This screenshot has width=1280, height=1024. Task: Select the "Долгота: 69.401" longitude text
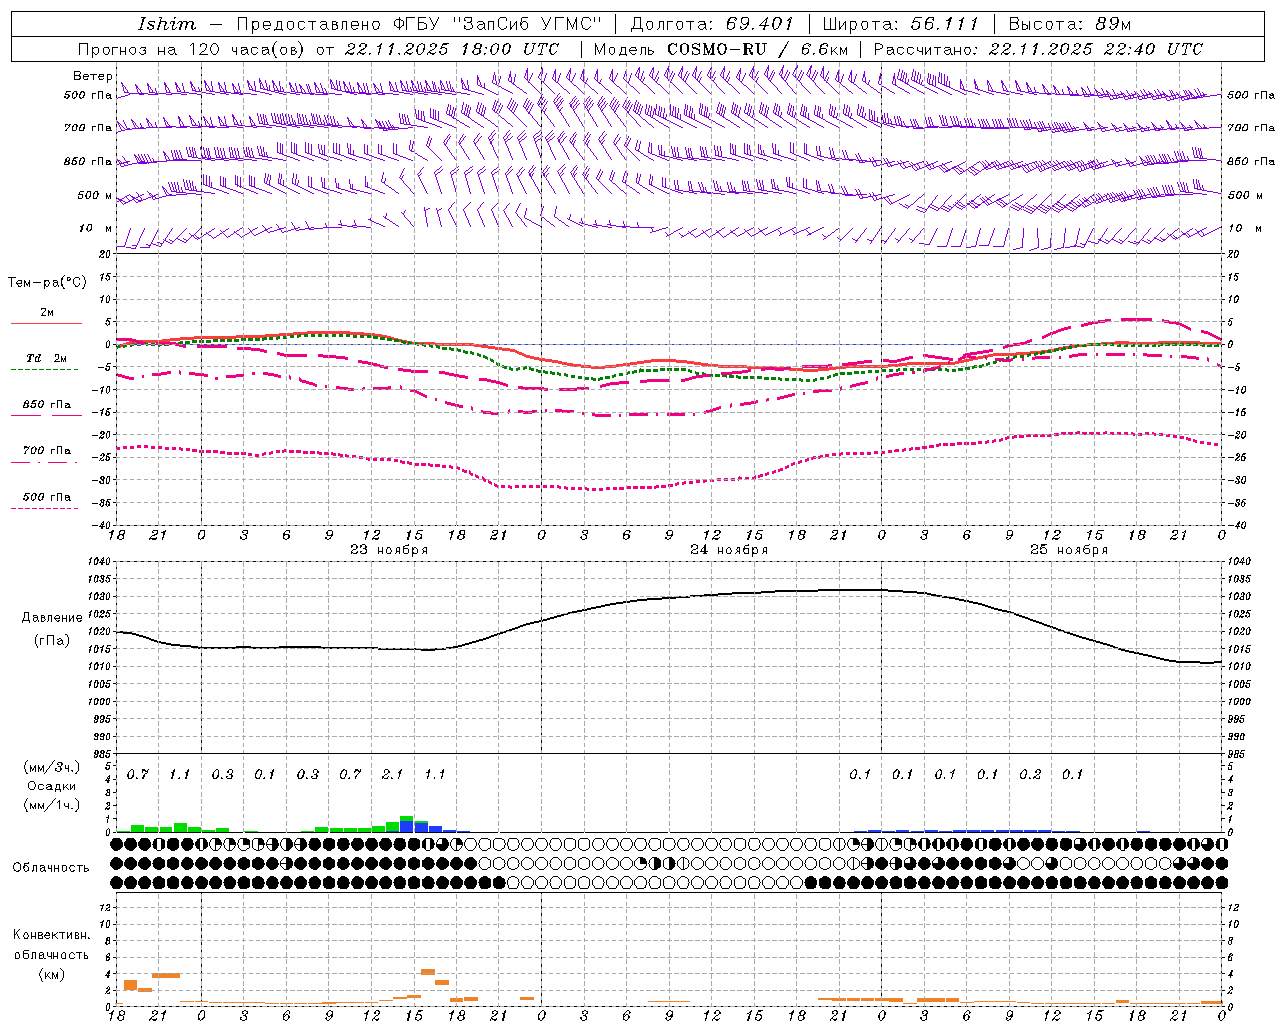pos(712,24)
